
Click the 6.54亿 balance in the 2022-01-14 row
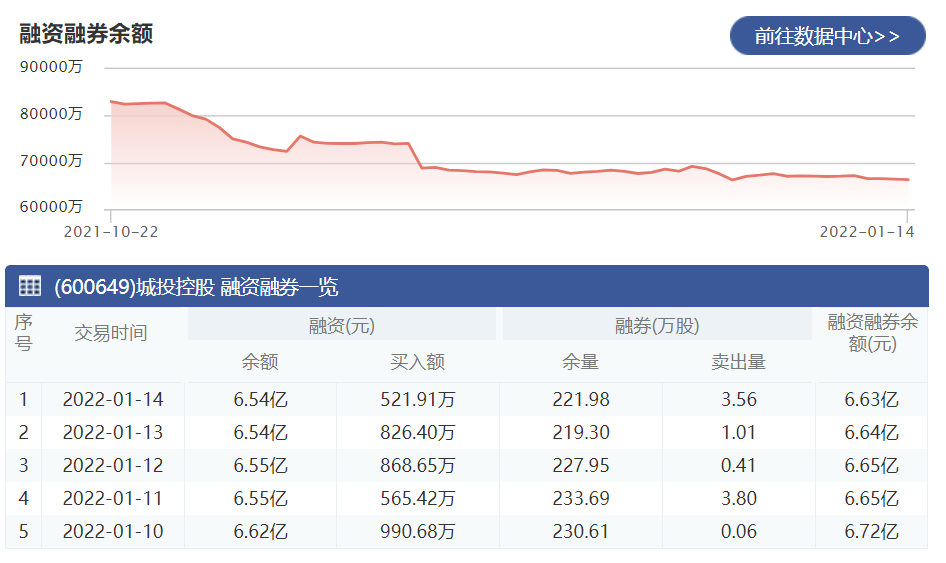tap(261, 399)
